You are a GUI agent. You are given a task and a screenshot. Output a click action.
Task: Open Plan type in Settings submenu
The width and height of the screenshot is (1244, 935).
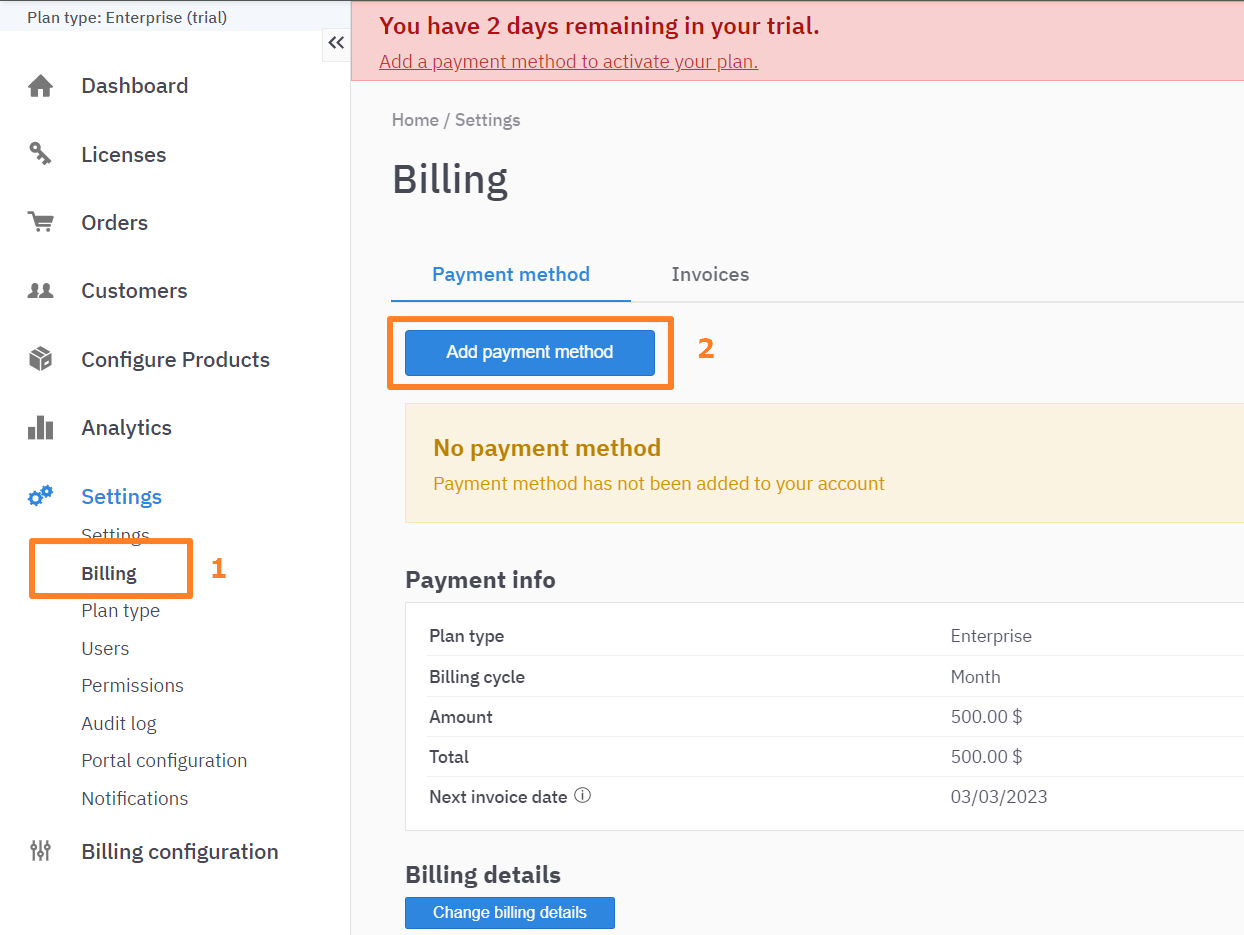tap(120, 611)
